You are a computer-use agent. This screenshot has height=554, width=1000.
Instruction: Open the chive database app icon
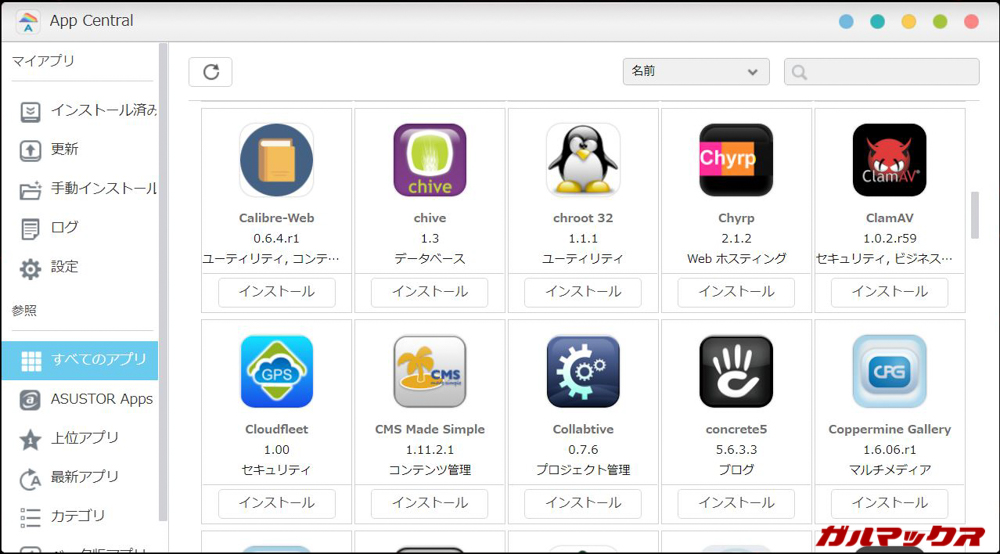click(x=430, y=160)
